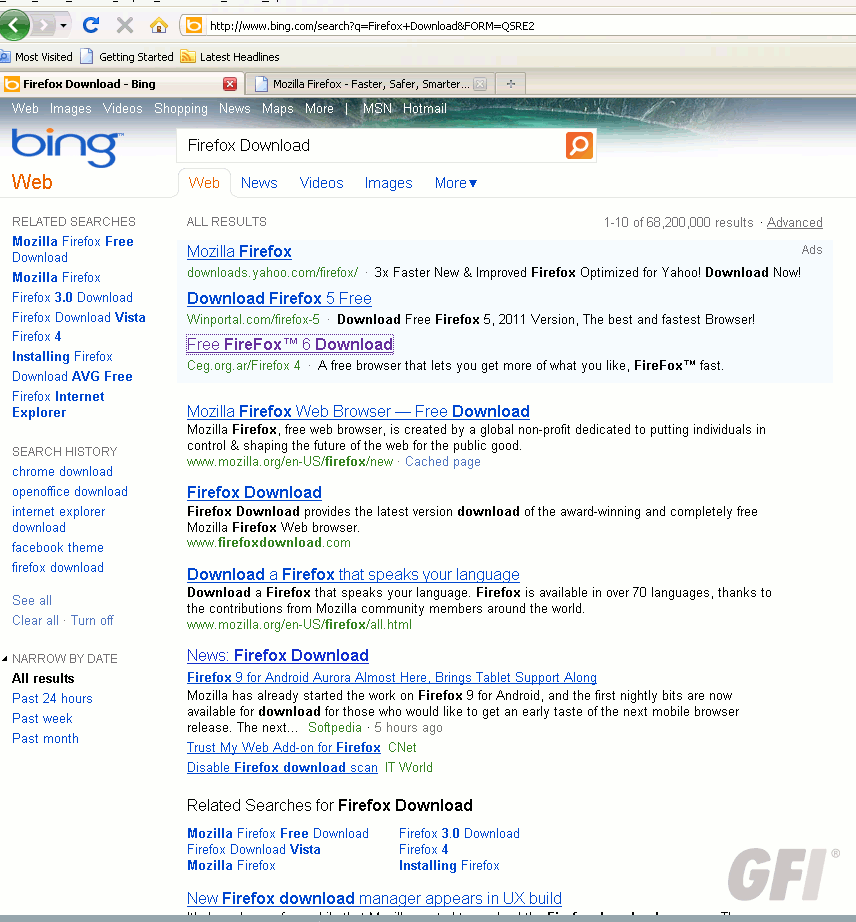
Task: Click related search Firefox Internet Explorer
Action: tap(58, 405)
